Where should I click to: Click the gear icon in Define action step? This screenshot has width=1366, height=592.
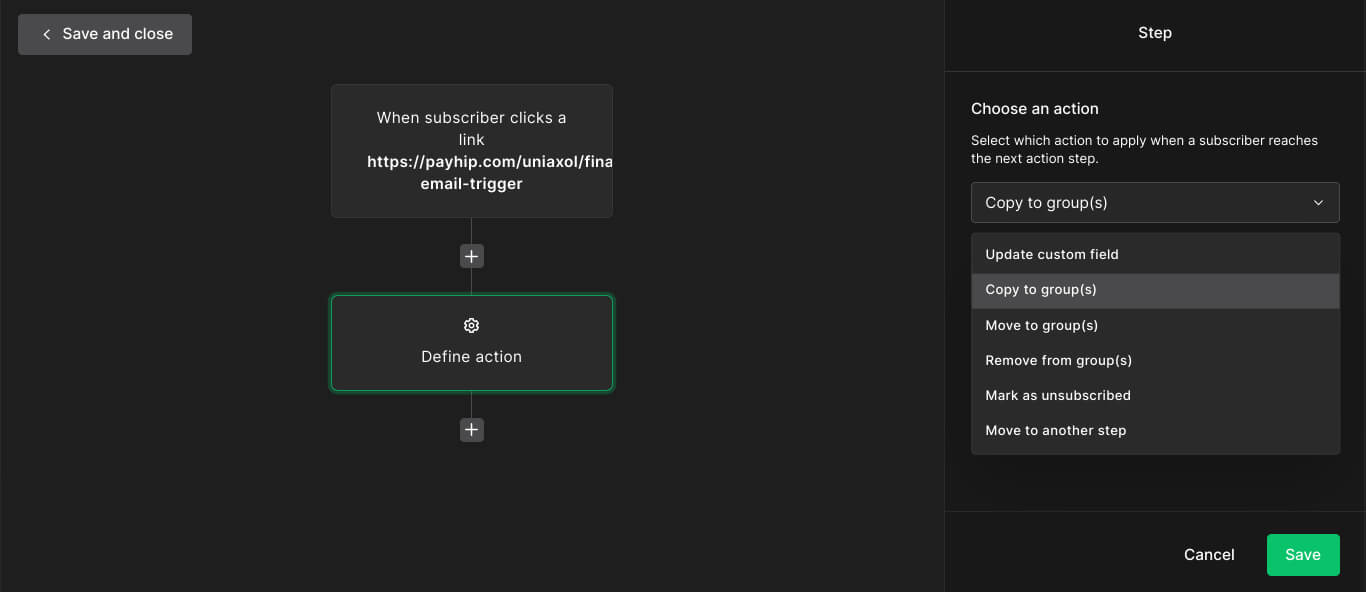(x=472, y=325)
